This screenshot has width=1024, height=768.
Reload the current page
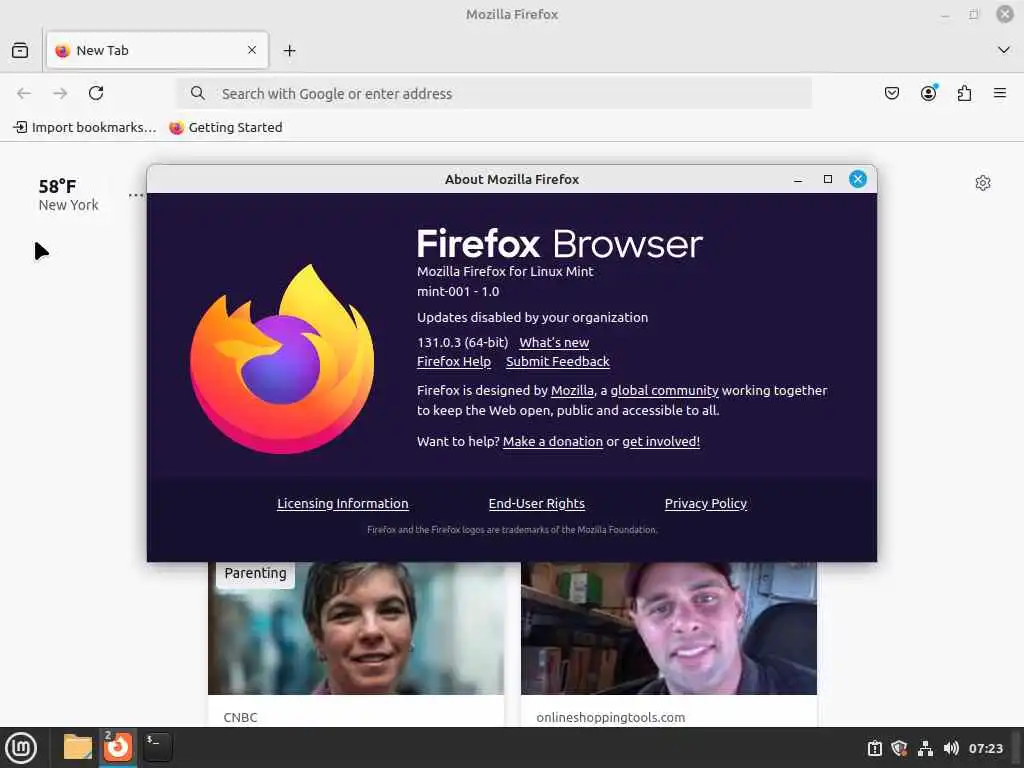coord(96,93)
